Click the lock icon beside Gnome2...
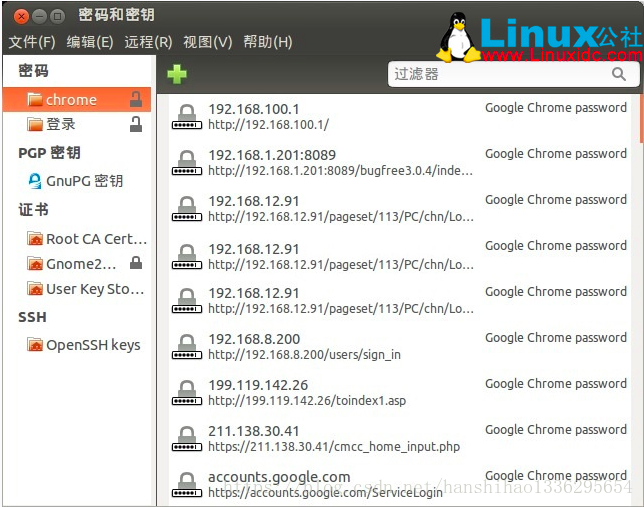This screenshot has height=507, width=644. (x=136, y=263)
